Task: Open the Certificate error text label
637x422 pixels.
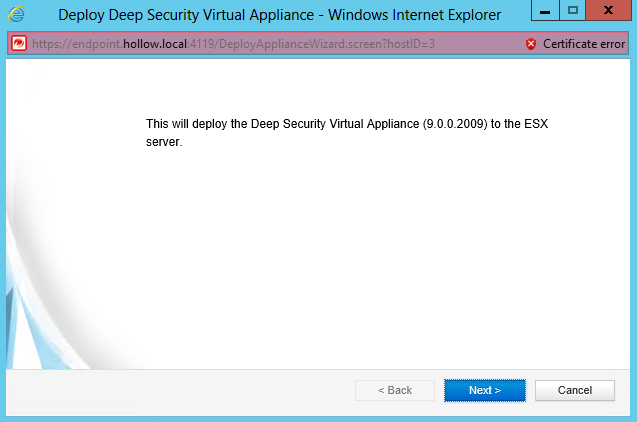Action: 584,44
